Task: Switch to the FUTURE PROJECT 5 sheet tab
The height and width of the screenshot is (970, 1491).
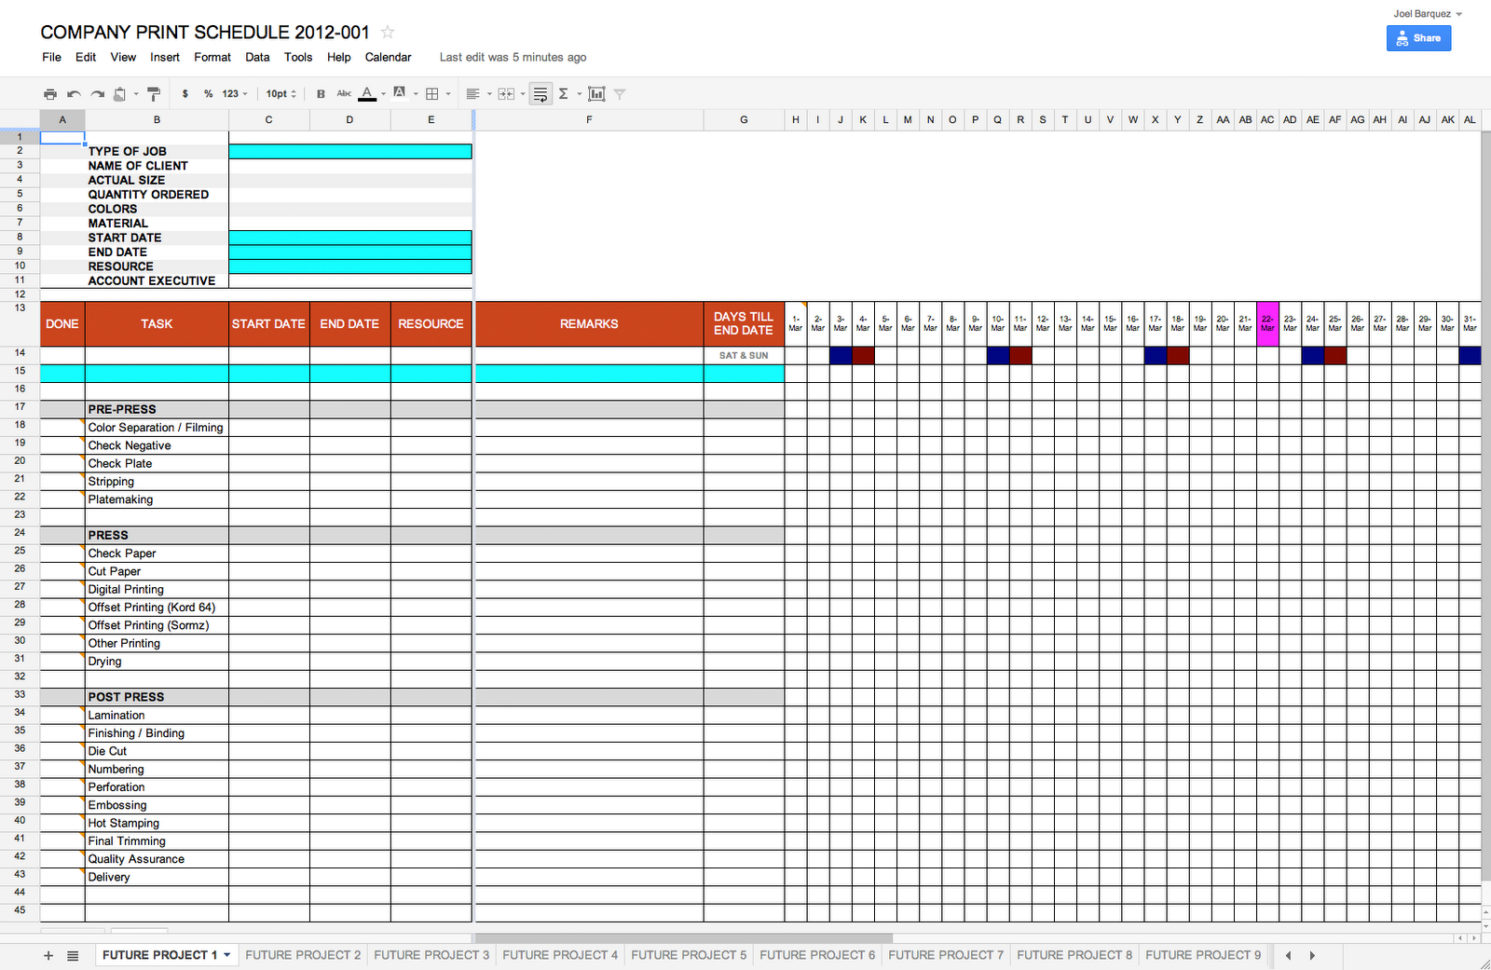Action: [688, 955]
